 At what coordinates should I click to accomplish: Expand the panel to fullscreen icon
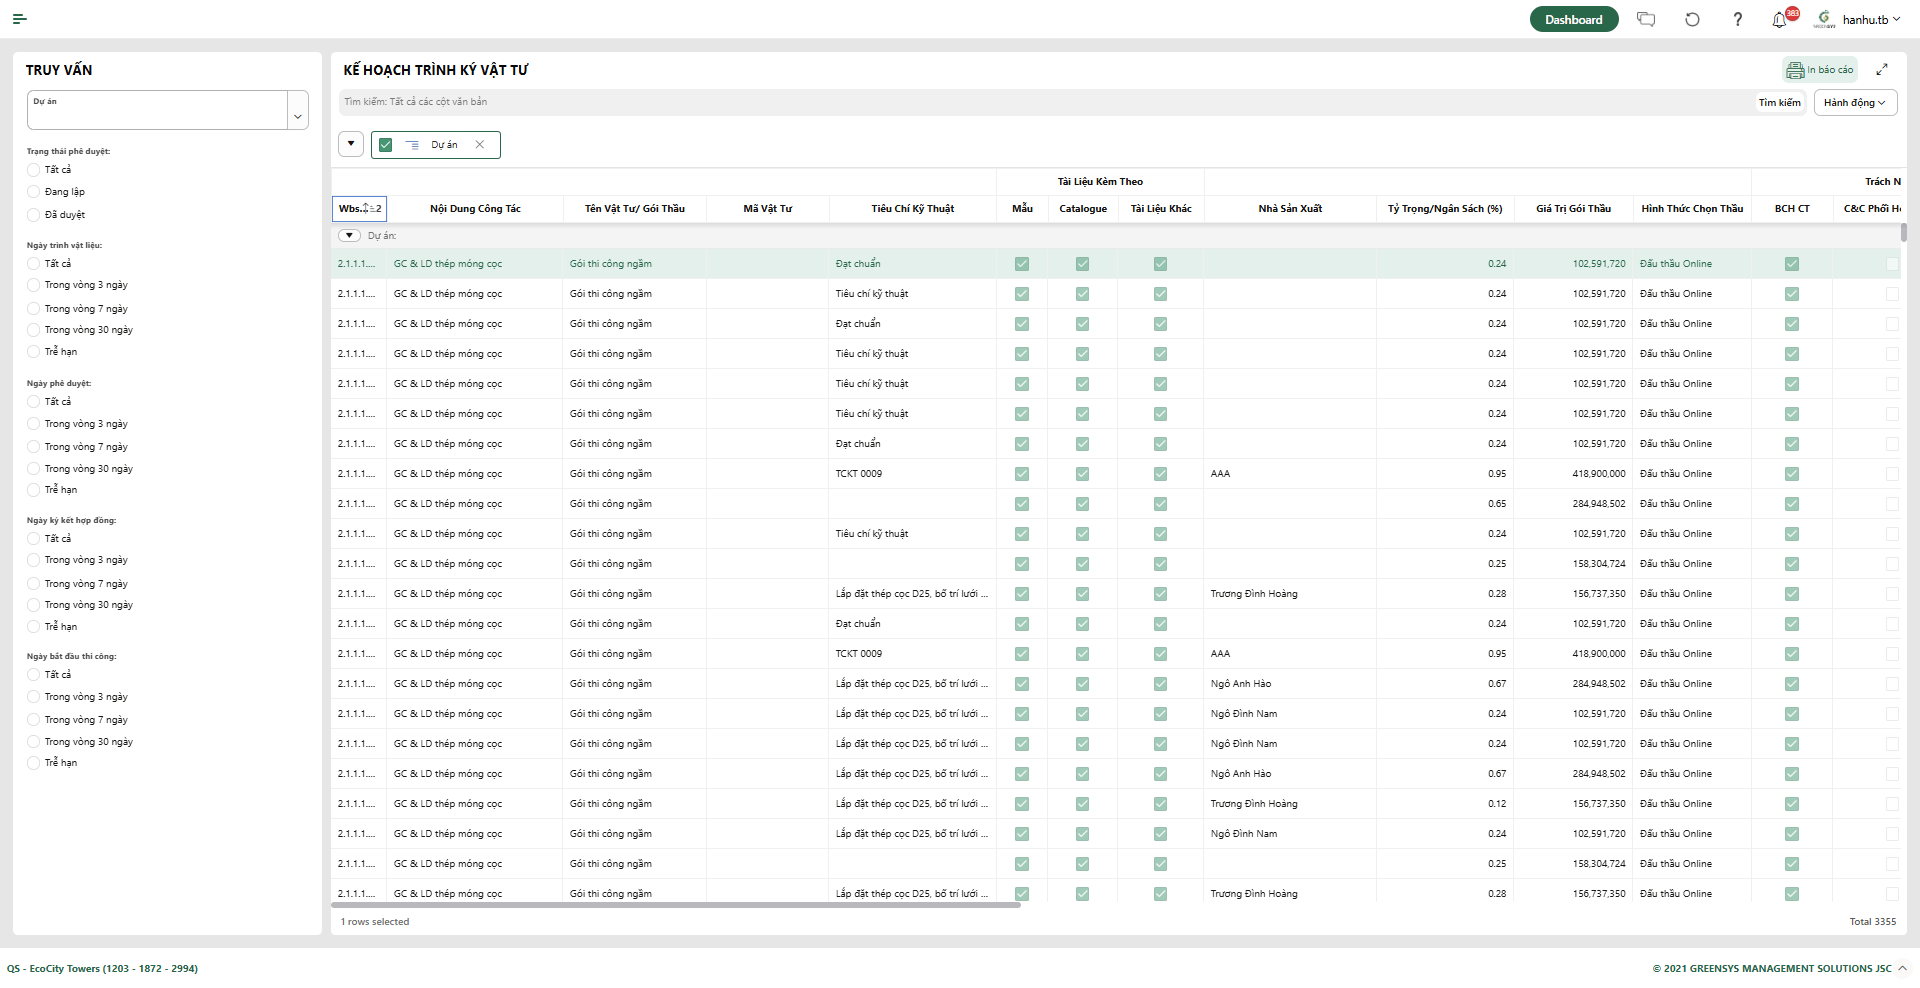[x=1882, y=69]
